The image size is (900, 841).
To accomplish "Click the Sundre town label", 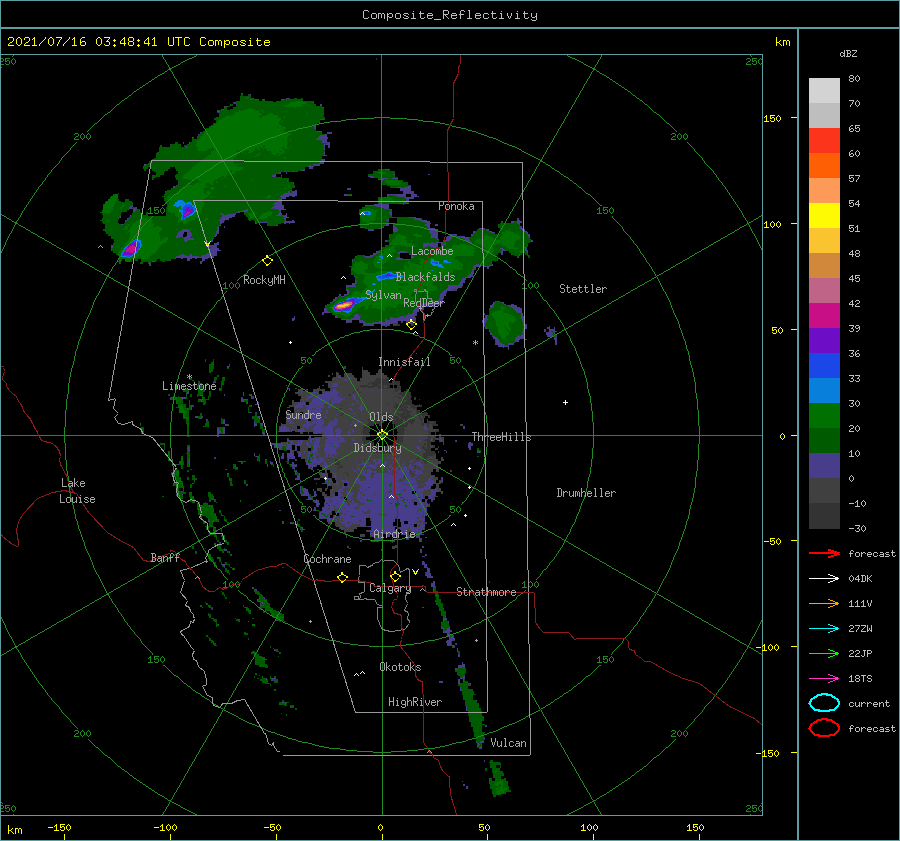I will click(x=303, y=414).
